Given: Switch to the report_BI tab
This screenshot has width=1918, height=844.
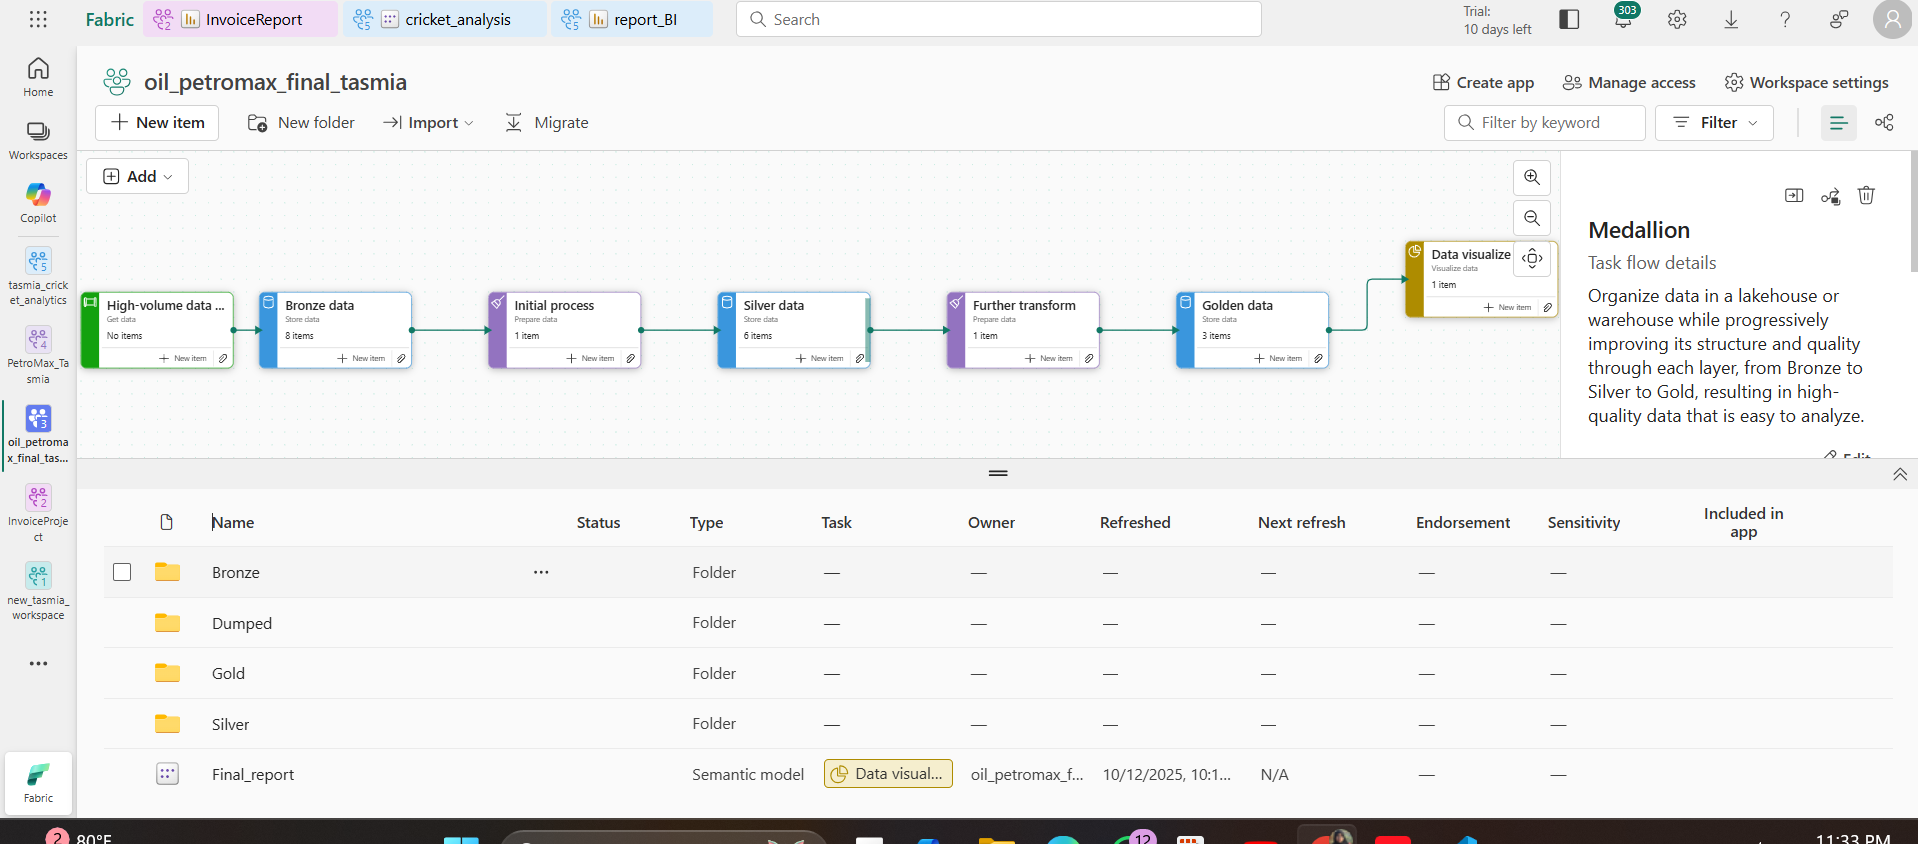Looking at the screenshot, I should [633, 20].
